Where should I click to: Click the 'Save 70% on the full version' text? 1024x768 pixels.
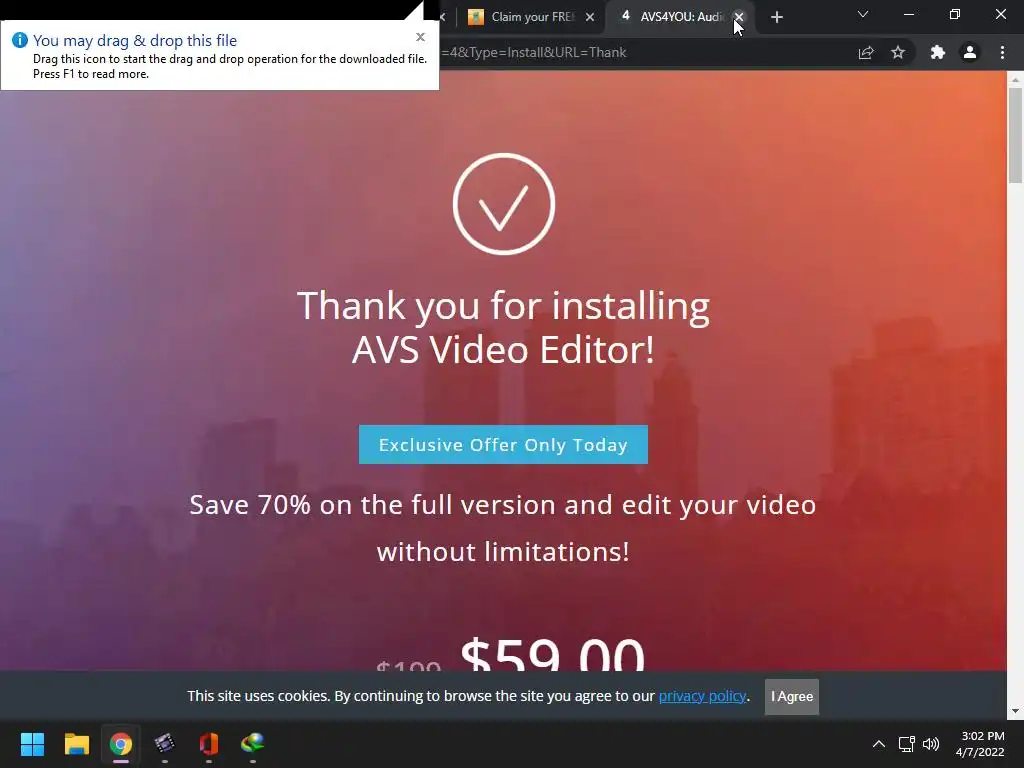pyautogui.click(x=503, y=505)
